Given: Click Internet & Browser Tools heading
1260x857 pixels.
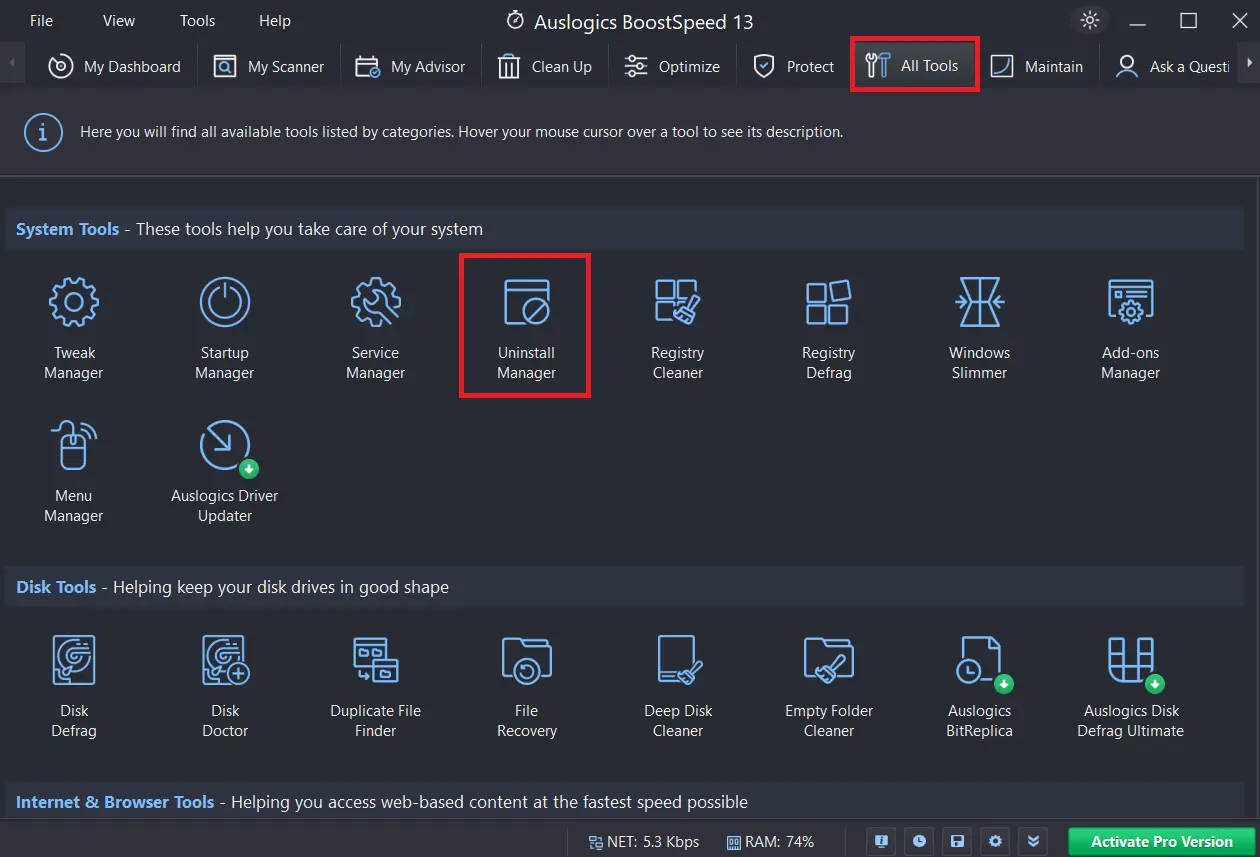Looking at the screenshot, I should click(x=115, y=802).
